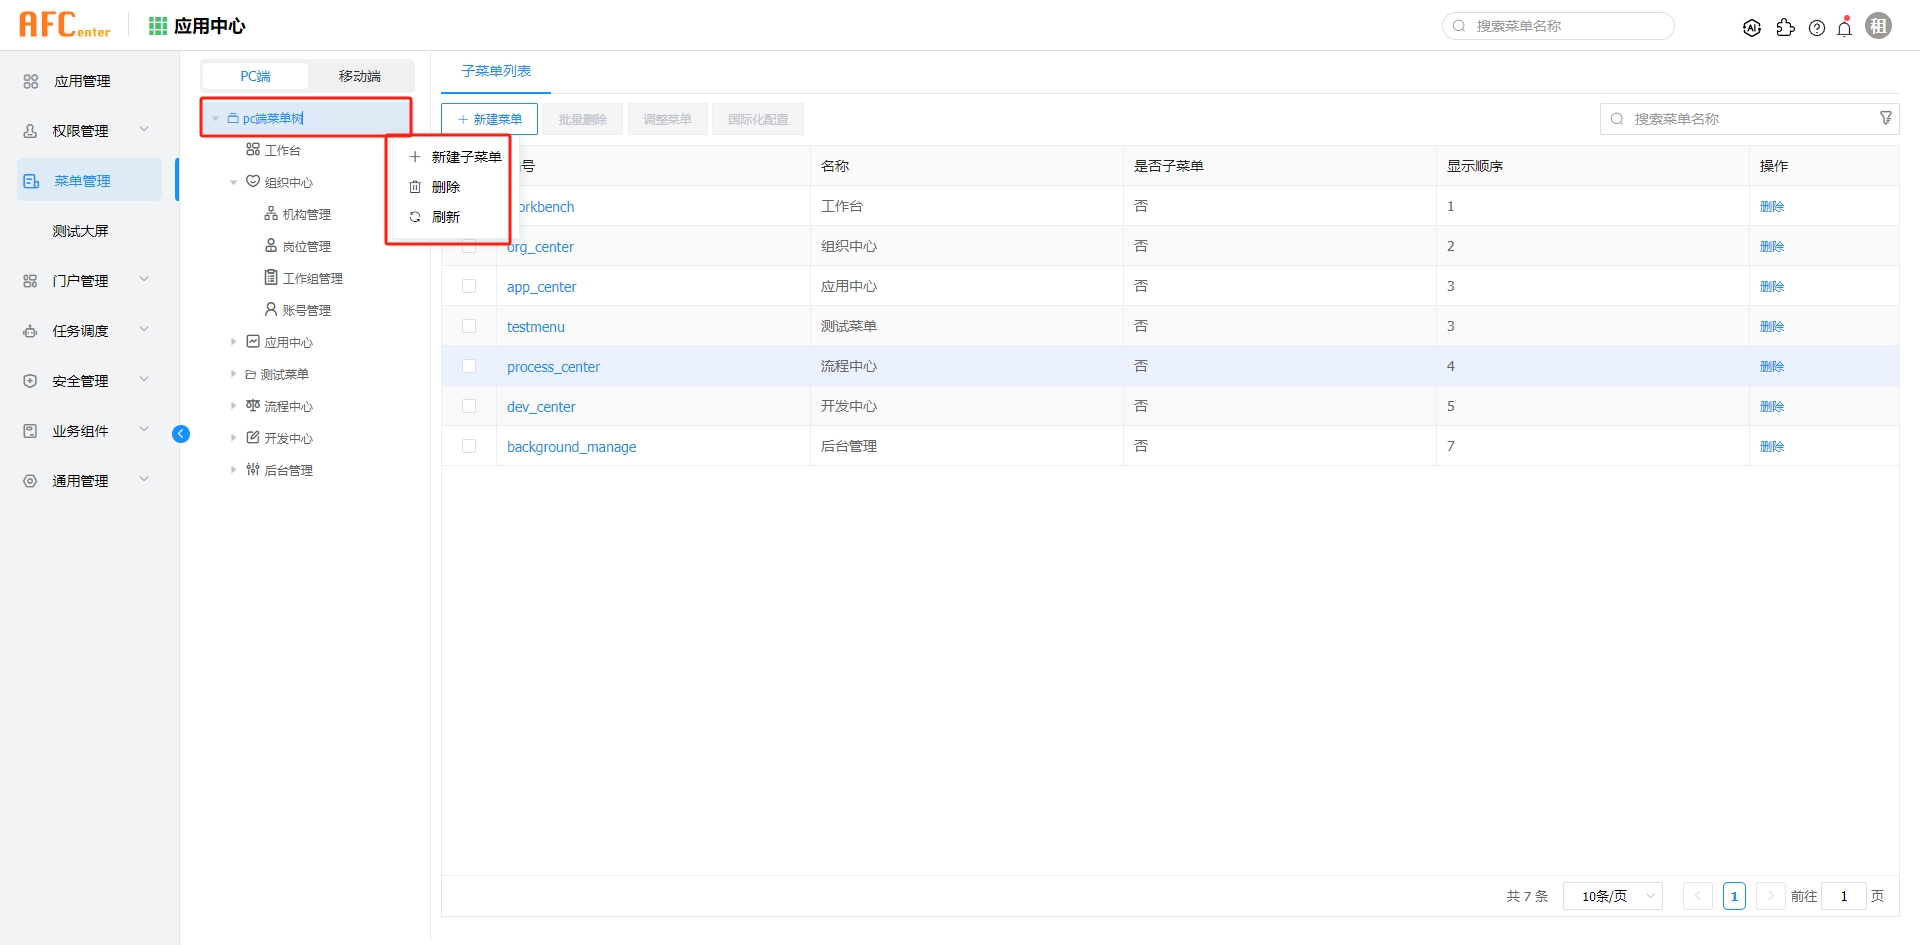
Task: Tick the checkbox for background_manage row
Action: coord(470,446)
